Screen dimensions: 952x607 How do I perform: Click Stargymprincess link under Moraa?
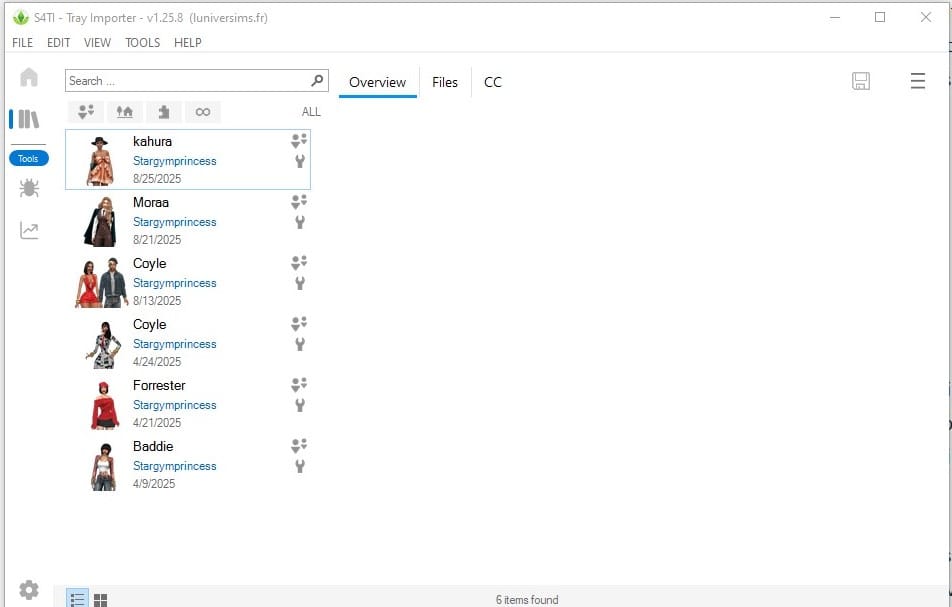point(174,222)
